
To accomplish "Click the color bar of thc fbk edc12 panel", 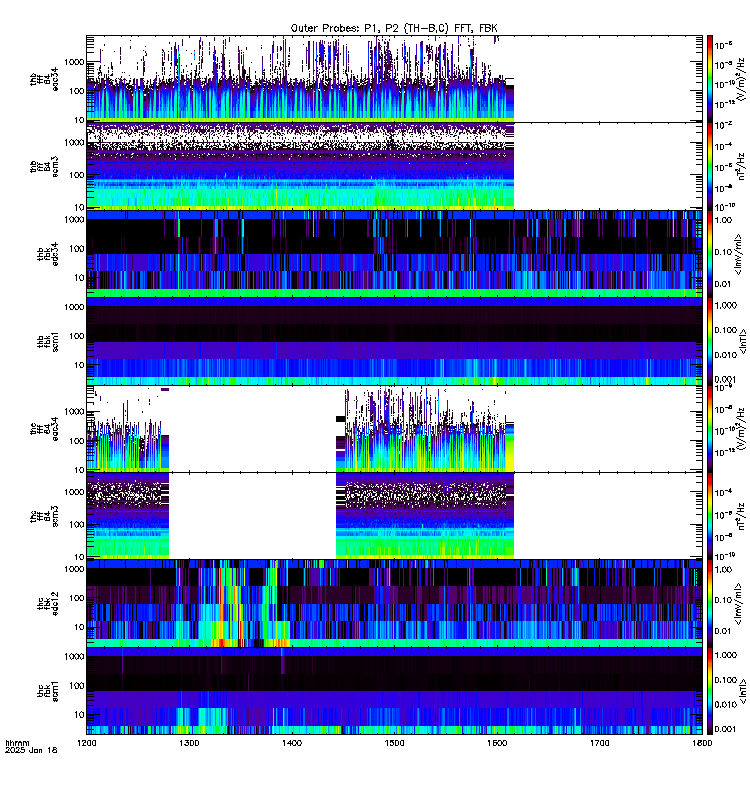I will click(710, 603).
